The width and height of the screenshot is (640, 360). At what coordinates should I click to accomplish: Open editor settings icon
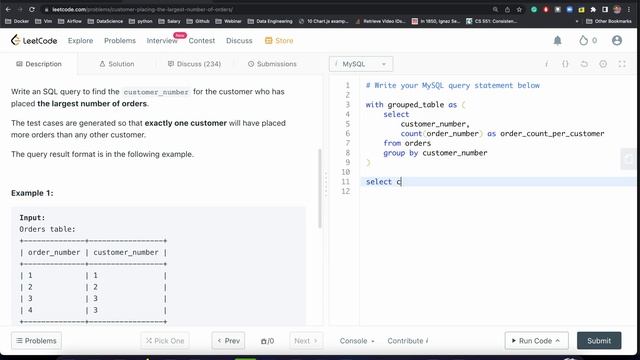(x=603, y=64)
